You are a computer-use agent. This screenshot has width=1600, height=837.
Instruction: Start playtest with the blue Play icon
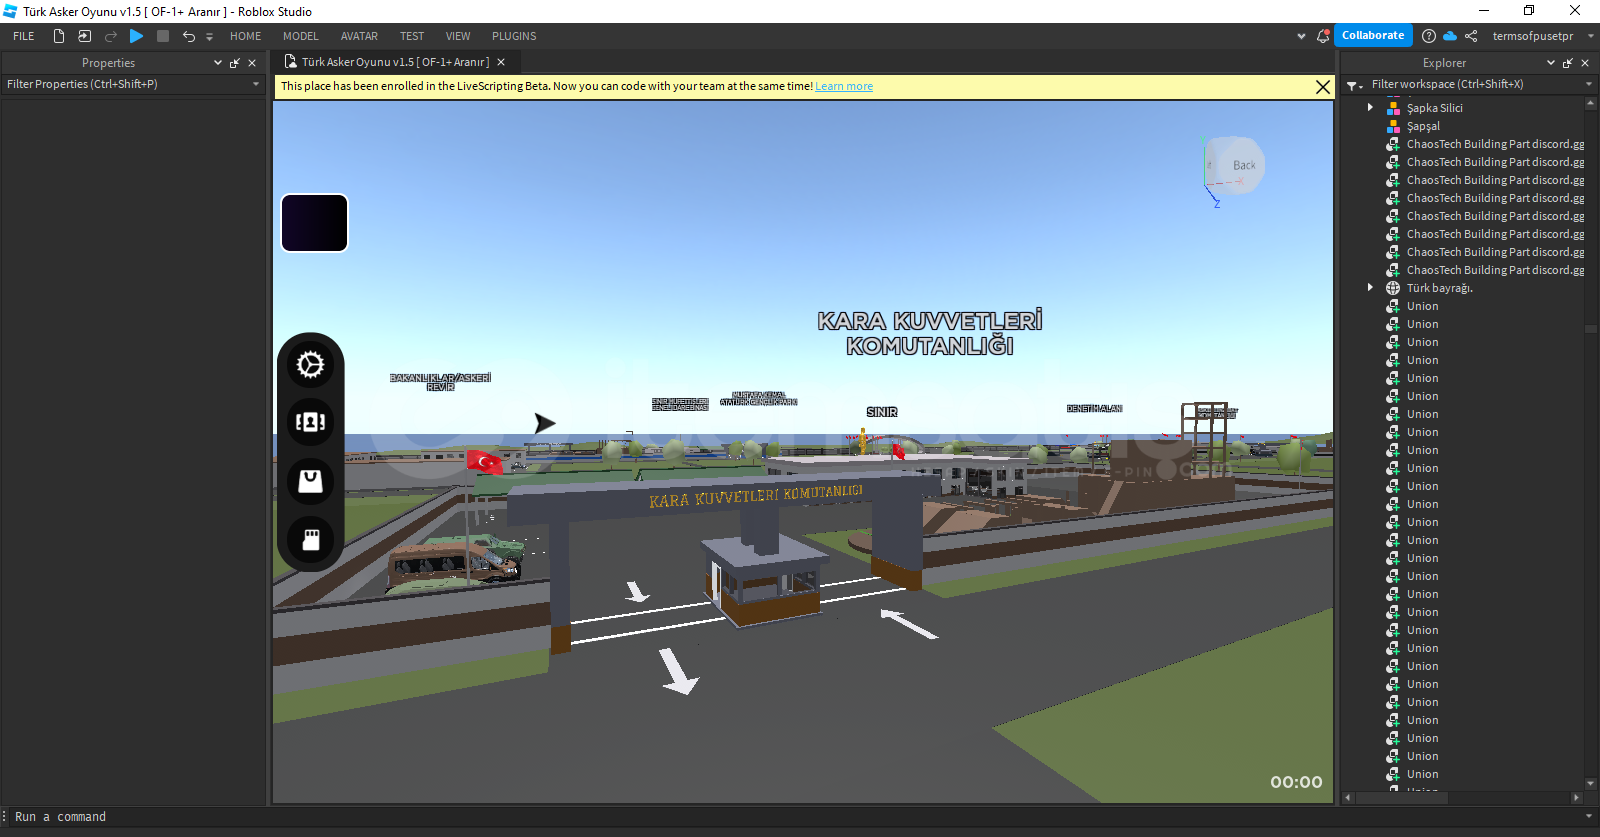click(137, 36)
